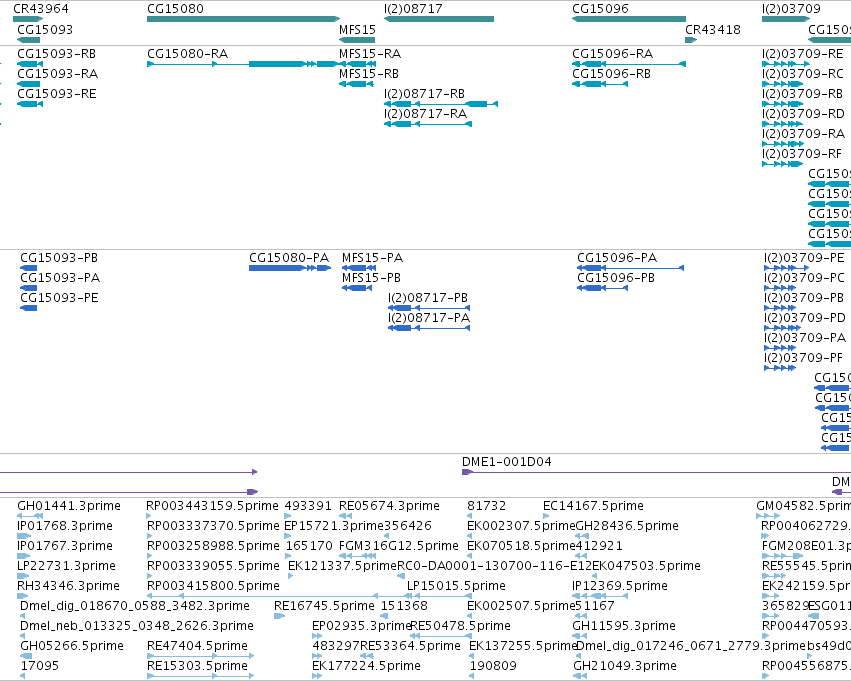
Task: Click the l(2)03709-RC transcript
Action: tap(782, 84)
